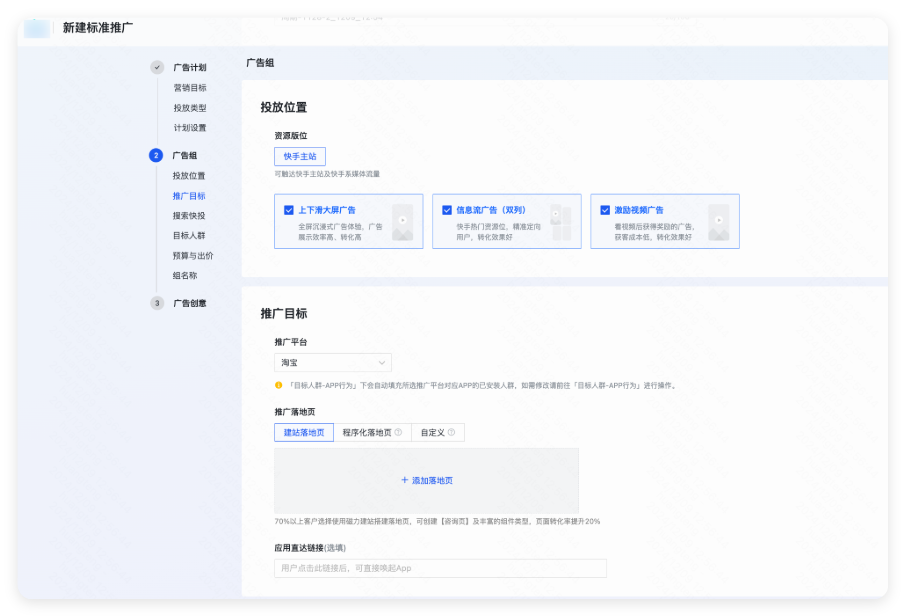The width and height of the screenshot is (905, 616).
Task: Click the preview thumbnail in 上下滑大屏广告 card
Action: click(x=402, y=222)
